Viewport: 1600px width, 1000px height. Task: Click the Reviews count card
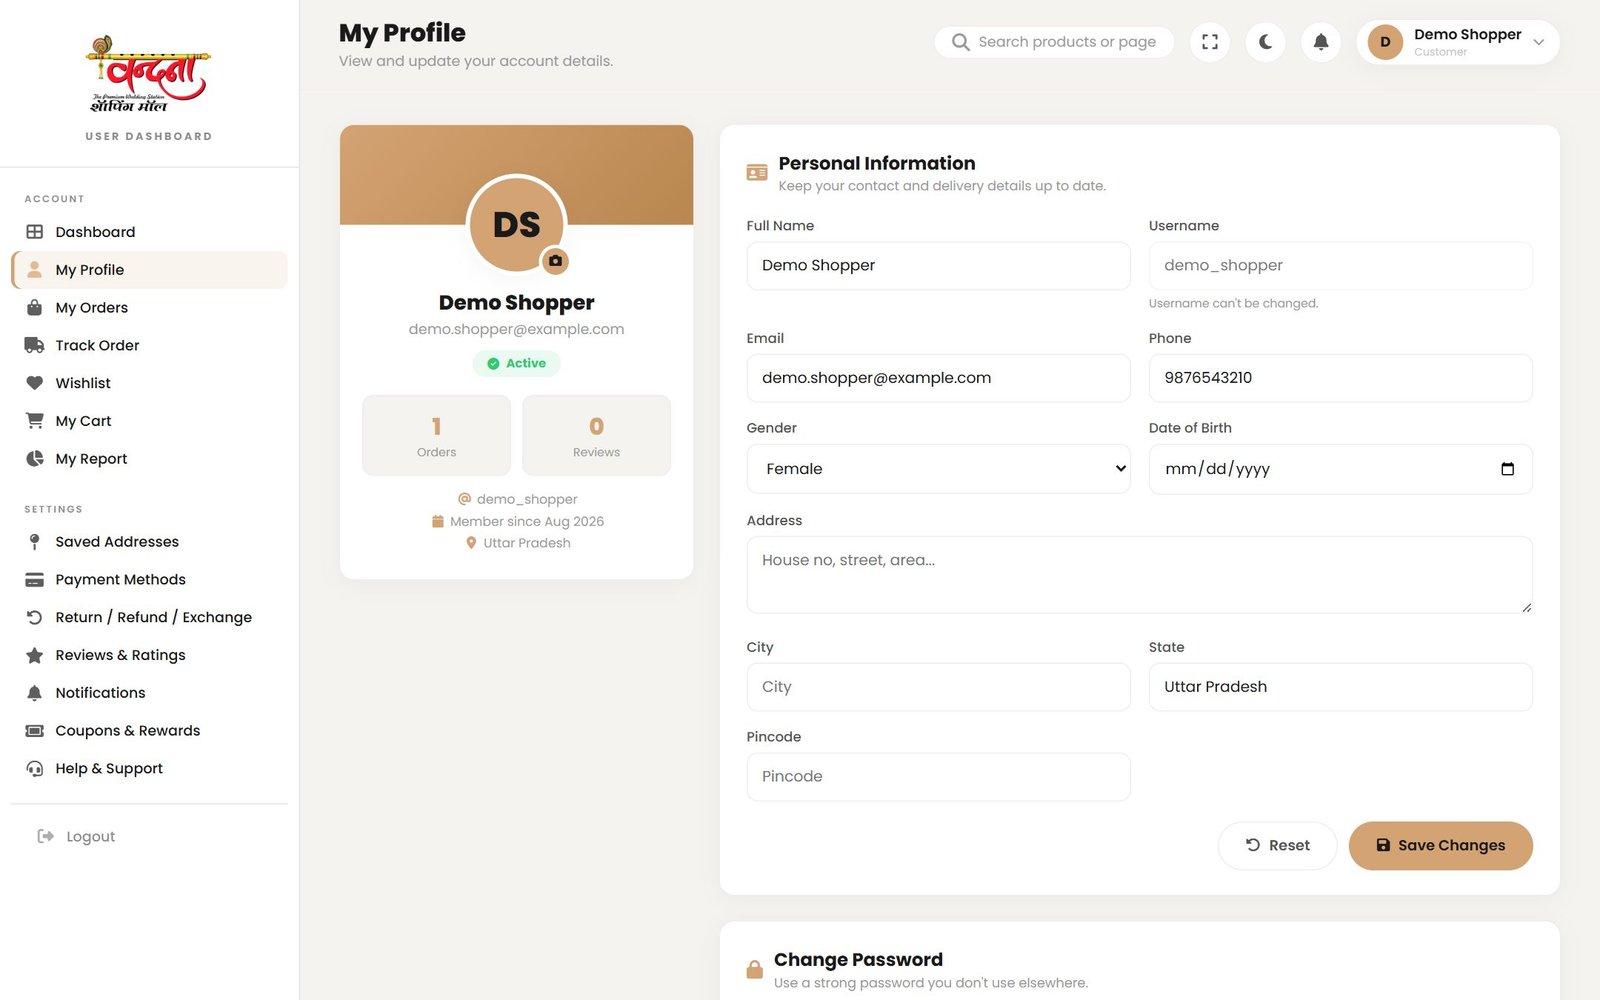coord(596,435)
